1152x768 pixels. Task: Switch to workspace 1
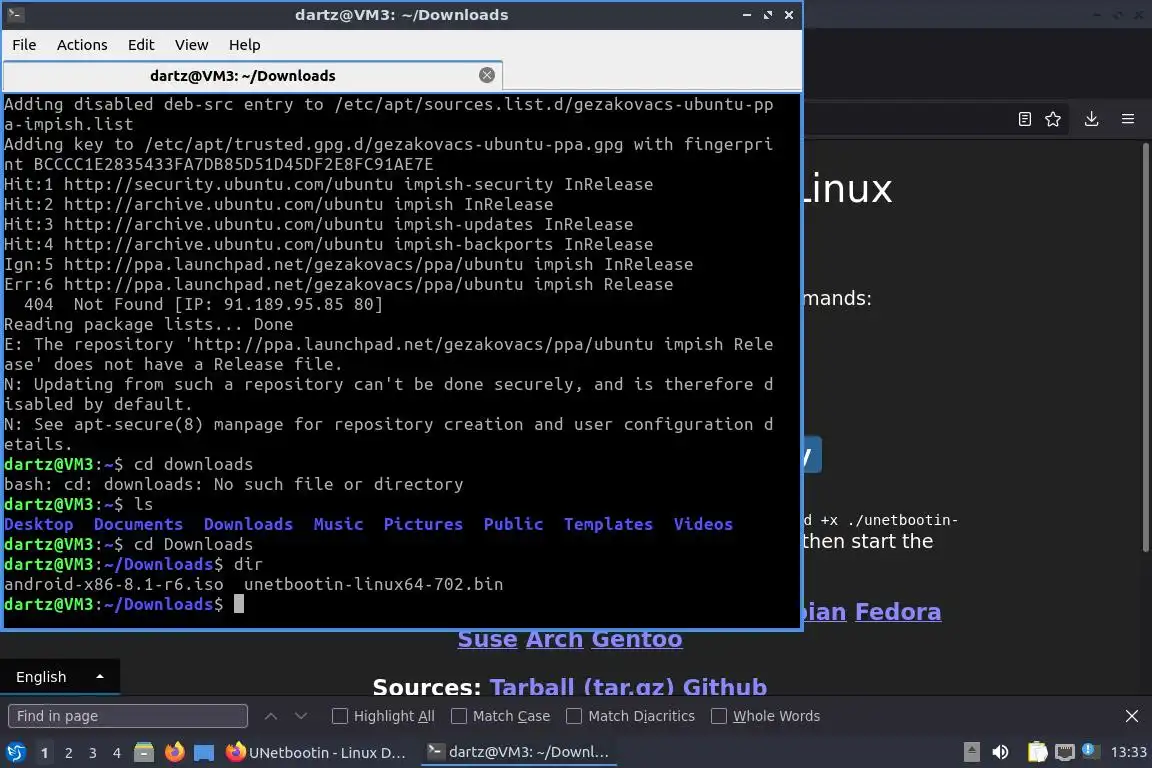pos(44,753)
